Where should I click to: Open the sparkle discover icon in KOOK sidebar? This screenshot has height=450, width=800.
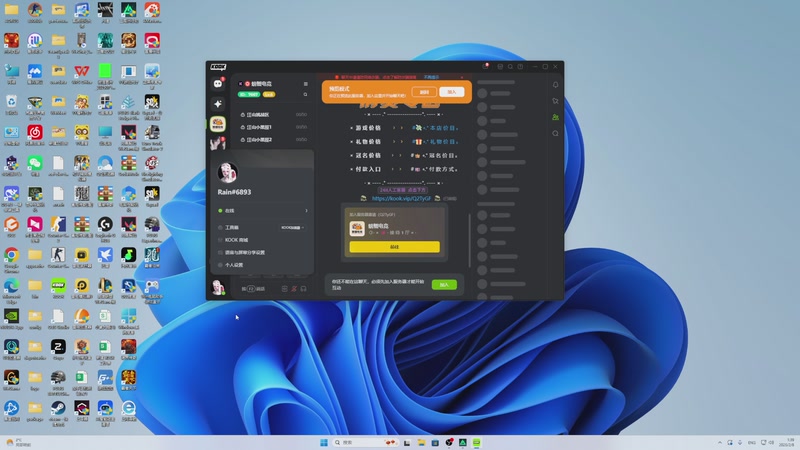218,104
